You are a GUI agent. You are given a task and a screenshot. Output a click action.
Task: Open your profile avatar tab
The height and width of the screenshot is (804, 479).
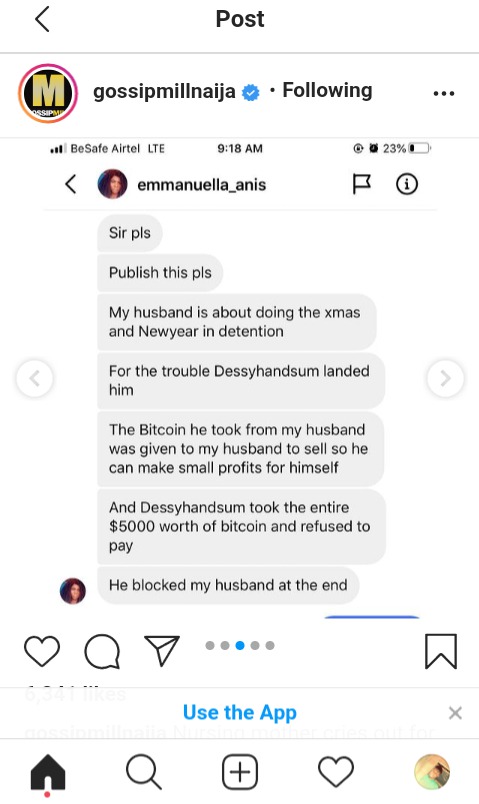pos(432,772)
